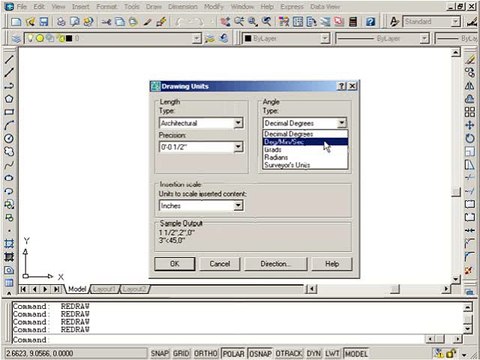Click OK in Drawing Units dialog

tap(175, 264)
